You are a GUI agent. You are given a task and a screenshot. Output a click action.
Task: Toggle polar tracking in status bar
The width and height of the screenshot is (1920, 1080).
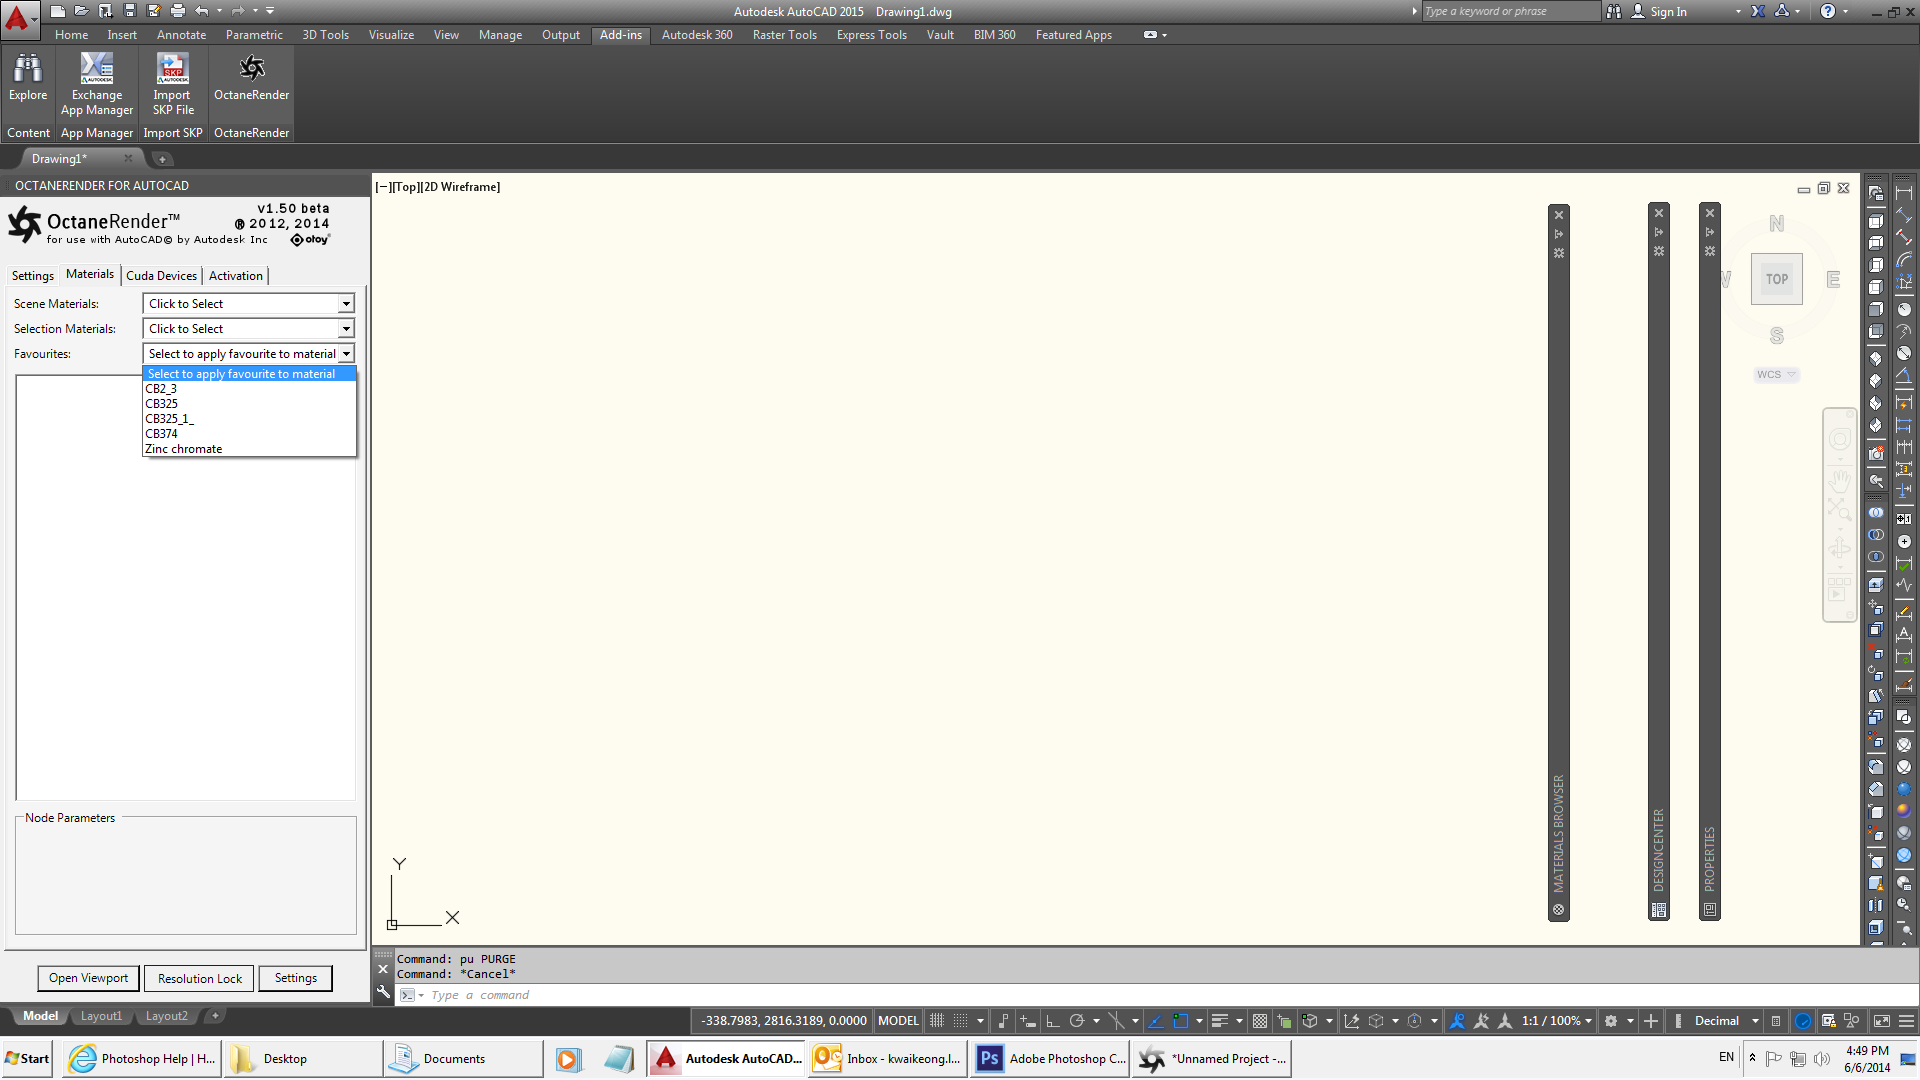pos(1077,1021)
